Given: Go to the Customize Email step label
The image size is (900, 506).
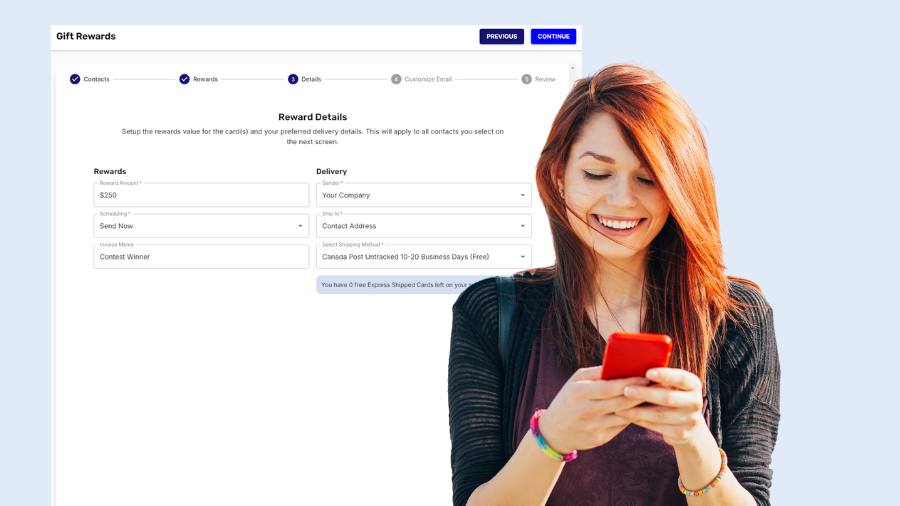Looking at the screenshot, I should pyautogui.click(x=428, y=79).
